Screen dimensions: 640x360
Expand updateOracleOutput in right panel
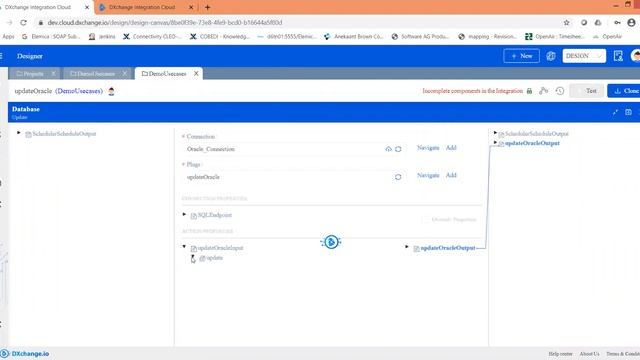[x=495, y=142]
